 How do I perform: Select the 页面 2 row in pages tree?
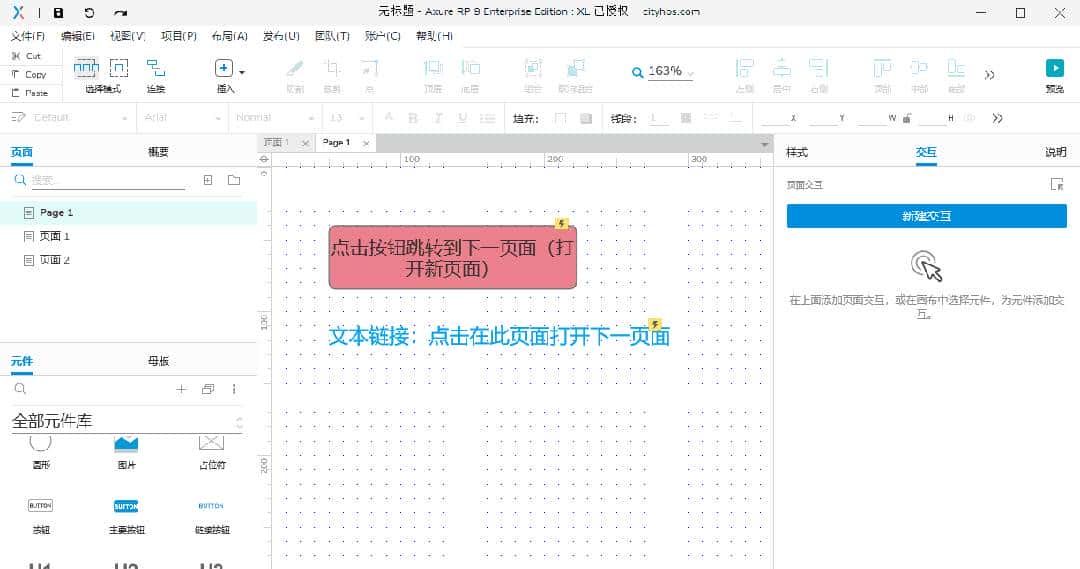click(128, 260)
